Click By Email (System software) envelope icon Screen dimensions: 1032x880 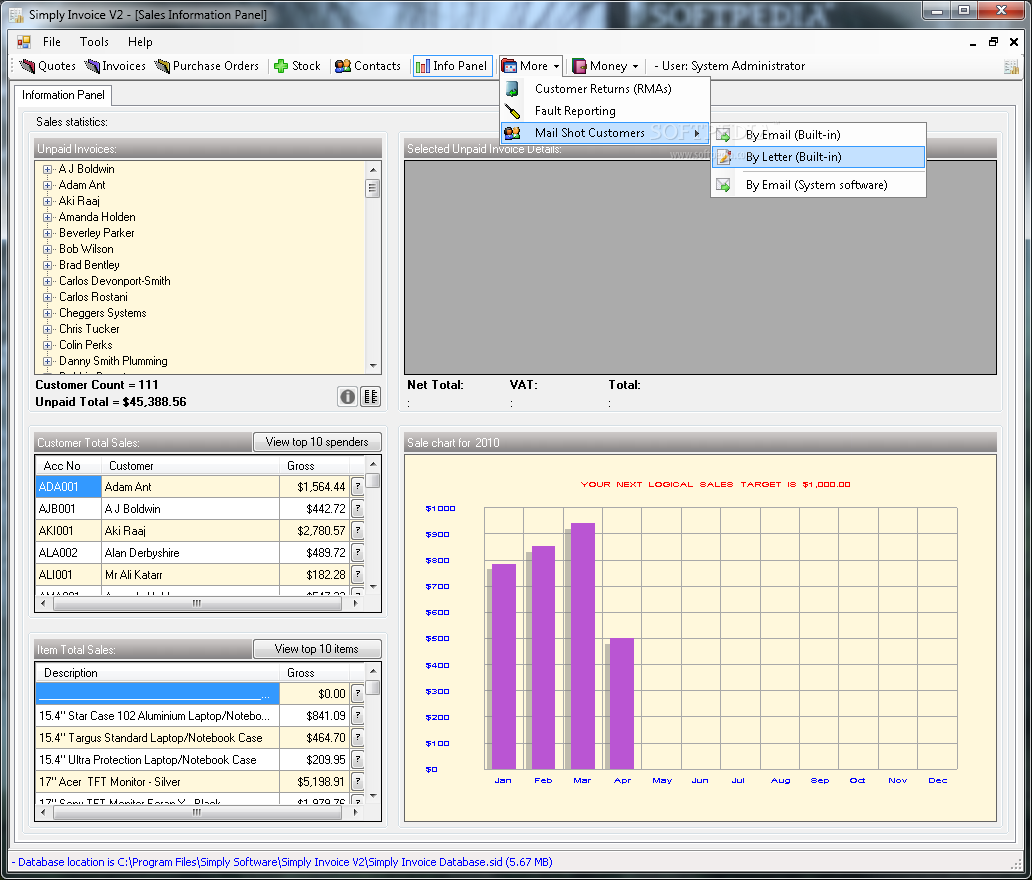pyautogui.click(x=723, y=185)
